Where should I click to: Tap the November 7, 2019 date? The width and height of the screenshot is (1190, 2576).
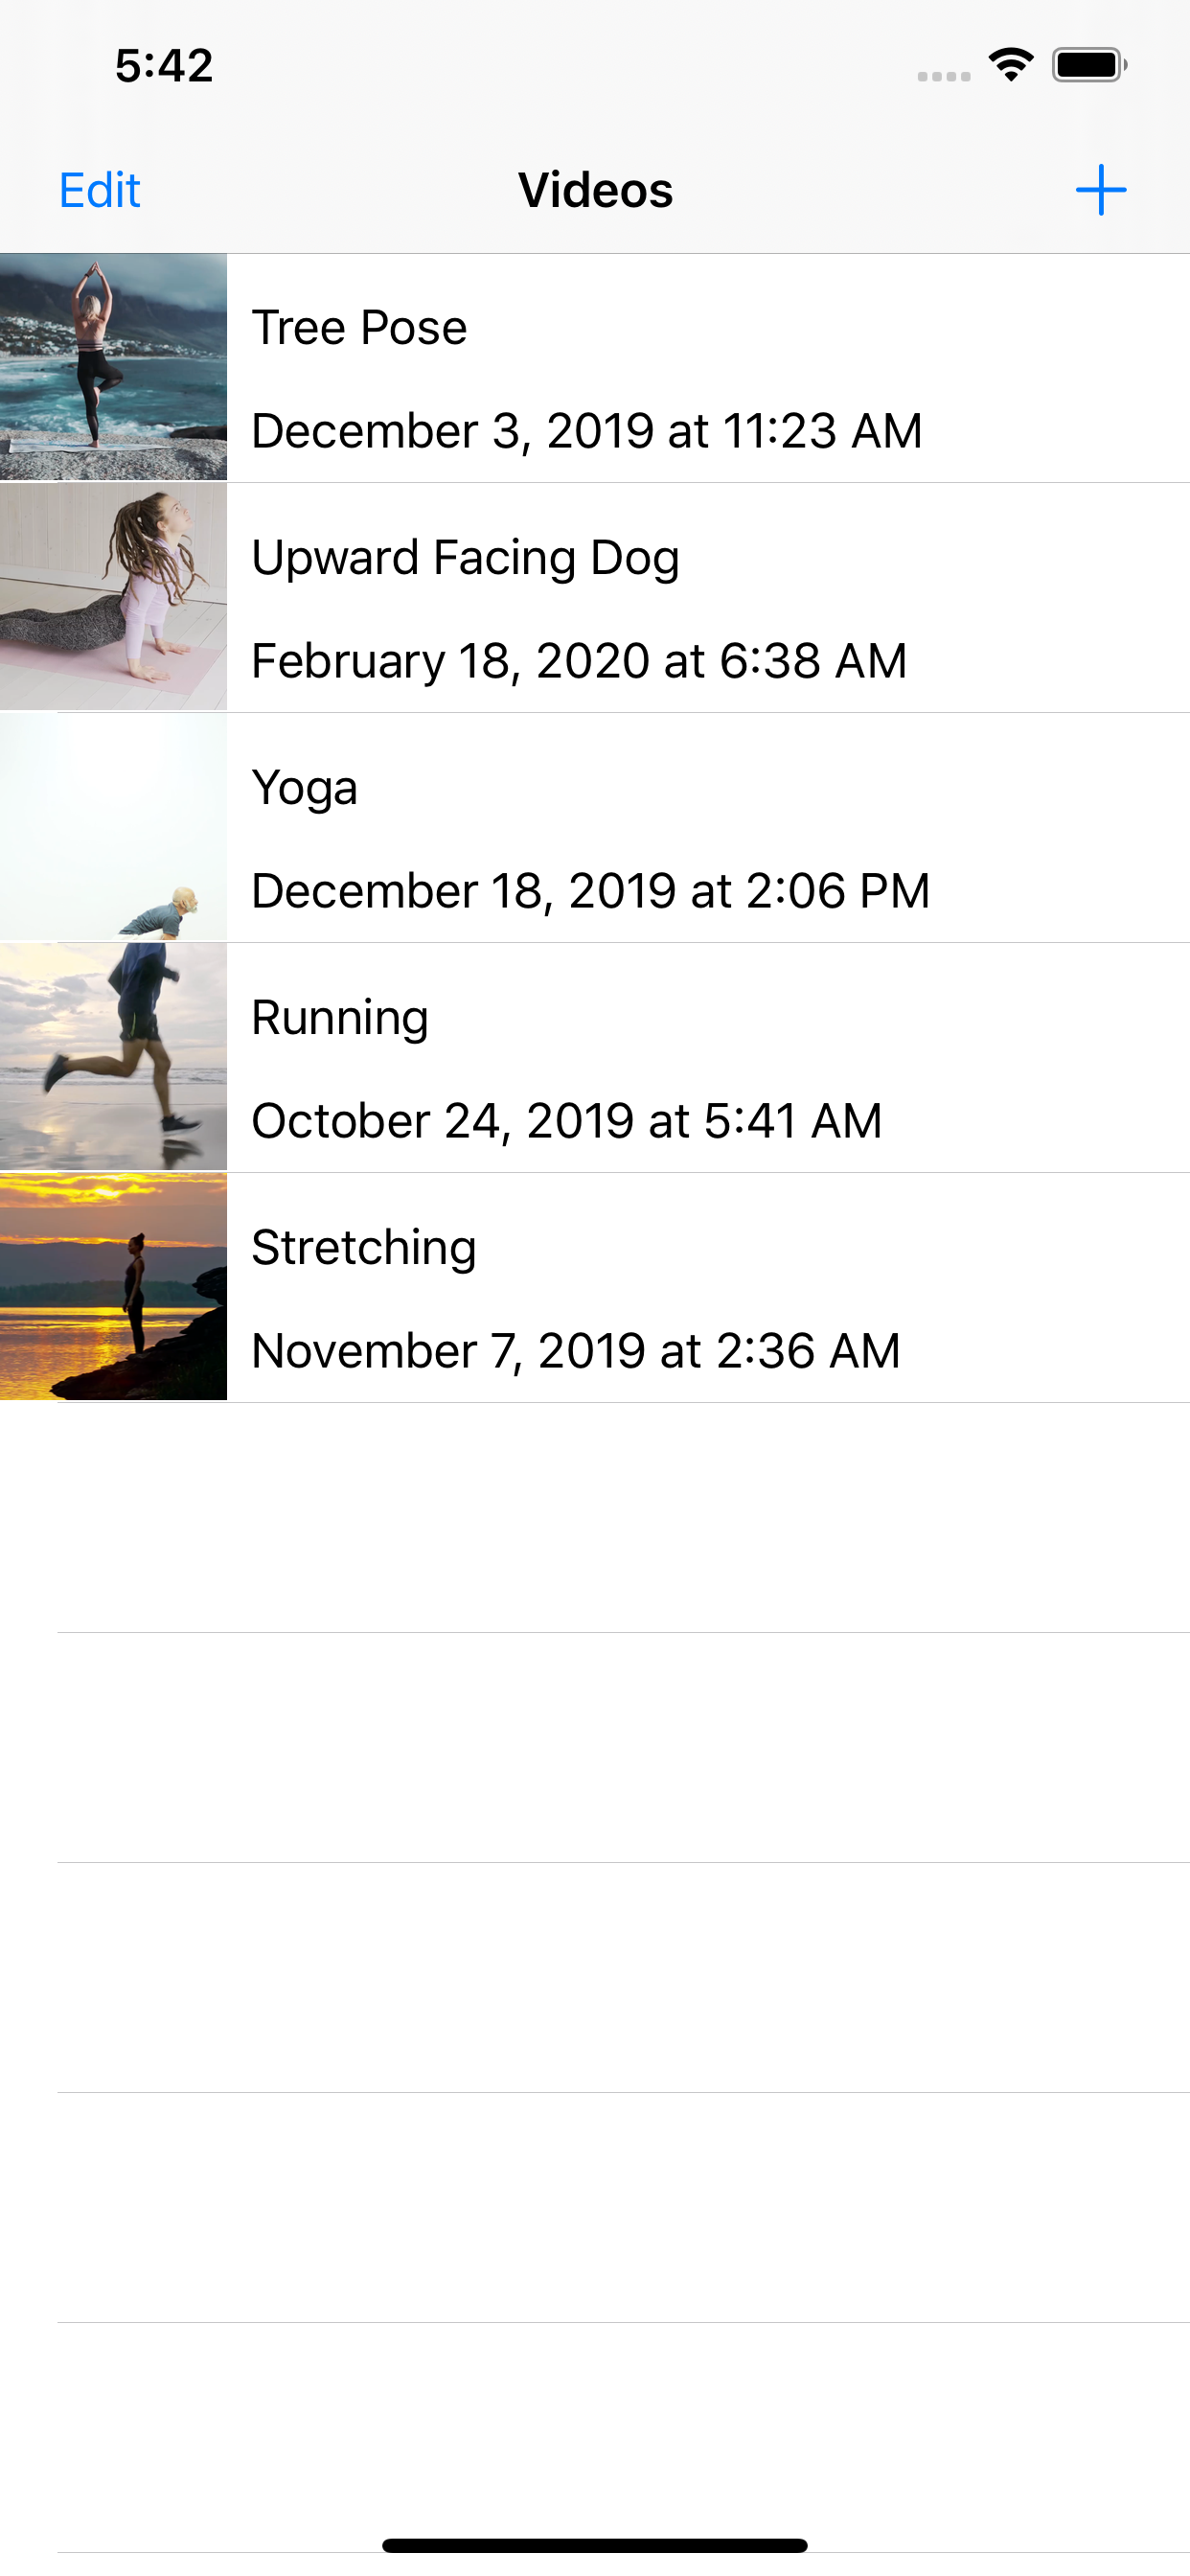576,1351
